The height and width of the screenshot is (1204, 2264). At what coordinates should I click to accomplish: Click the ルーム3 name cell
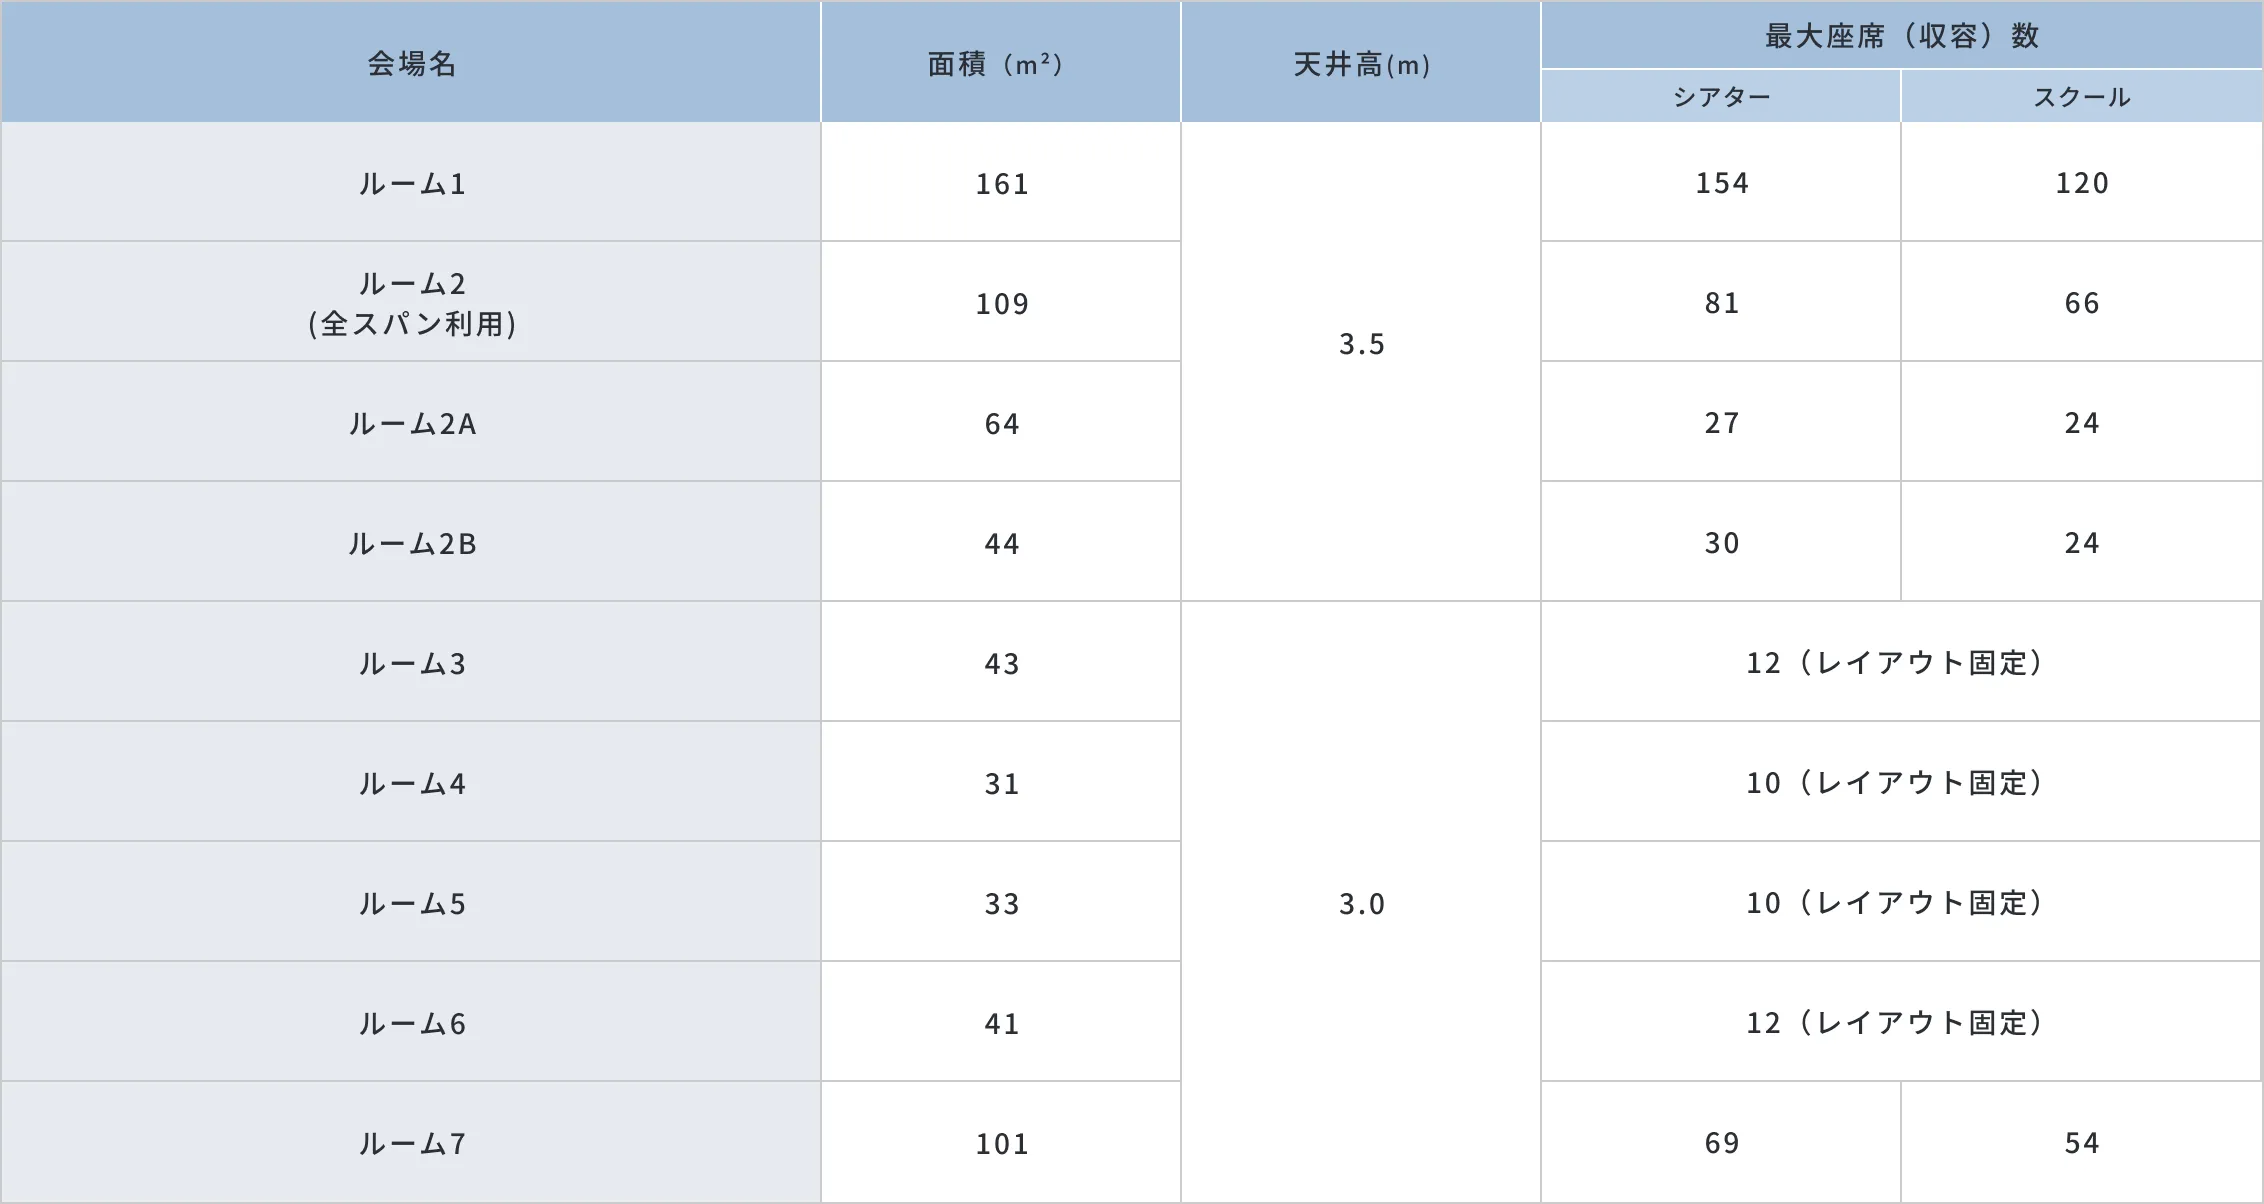411,664
